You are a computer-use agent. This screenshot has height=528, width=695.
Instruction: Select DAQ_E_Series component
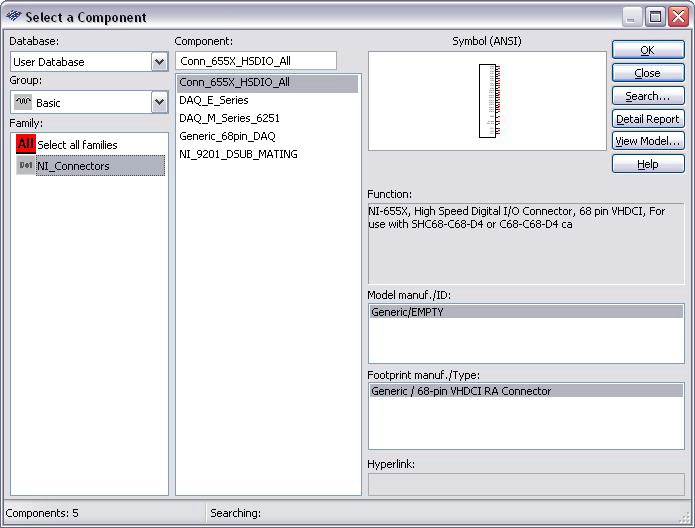pos(214,101)
